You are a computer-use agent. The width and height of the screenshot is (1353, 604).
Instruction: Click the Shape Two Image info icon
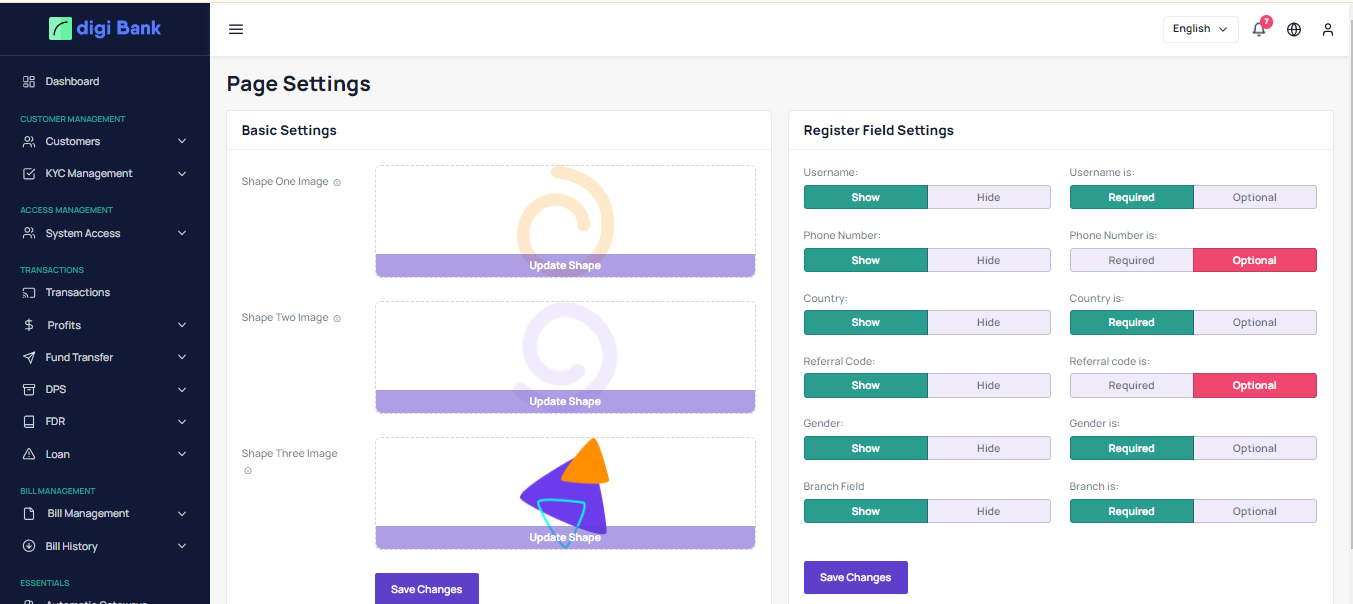337,319
